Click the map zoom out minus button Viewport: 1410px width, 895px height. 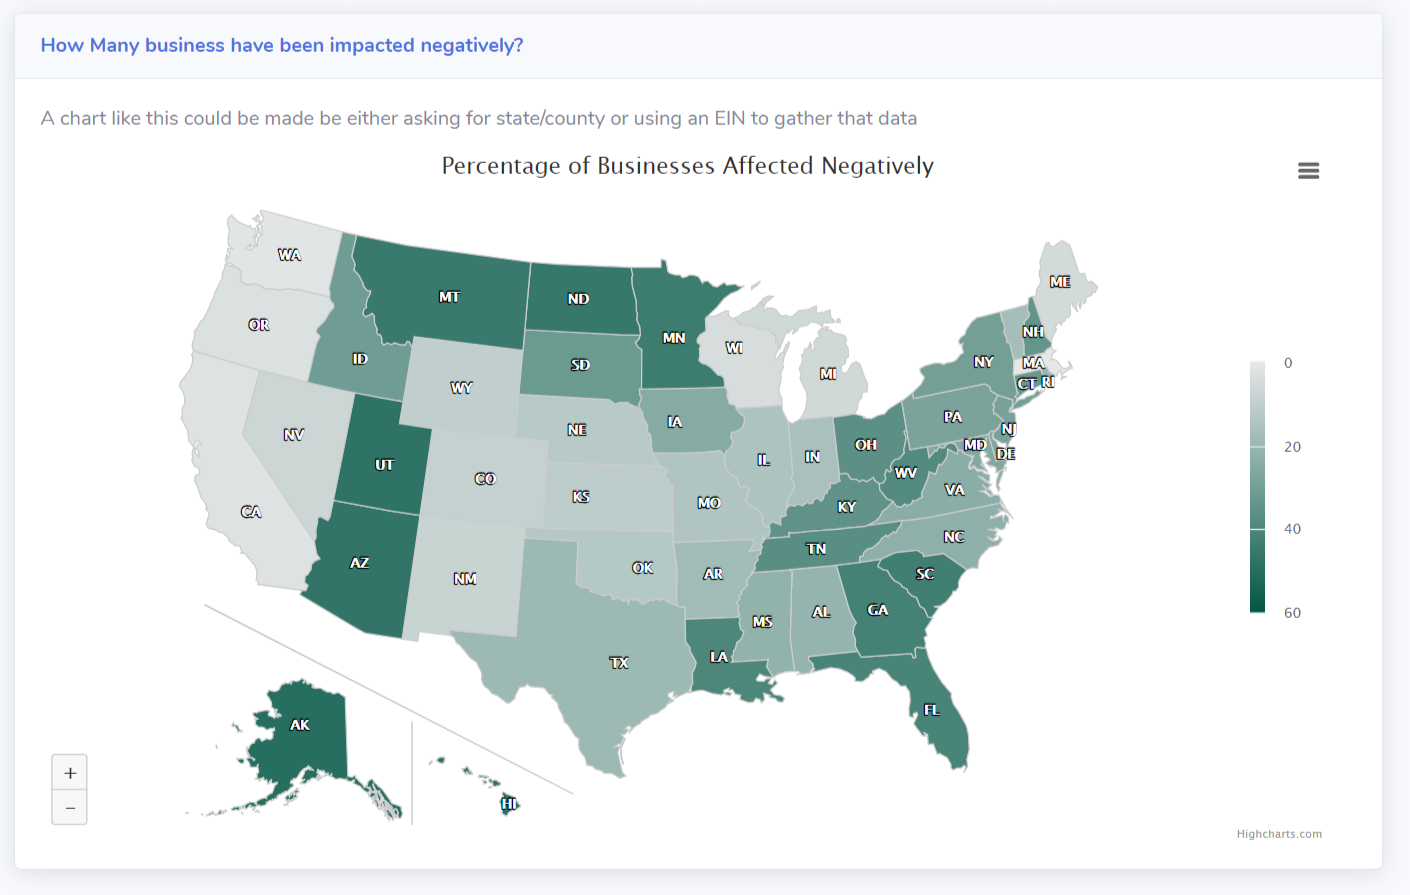(70, 807)
